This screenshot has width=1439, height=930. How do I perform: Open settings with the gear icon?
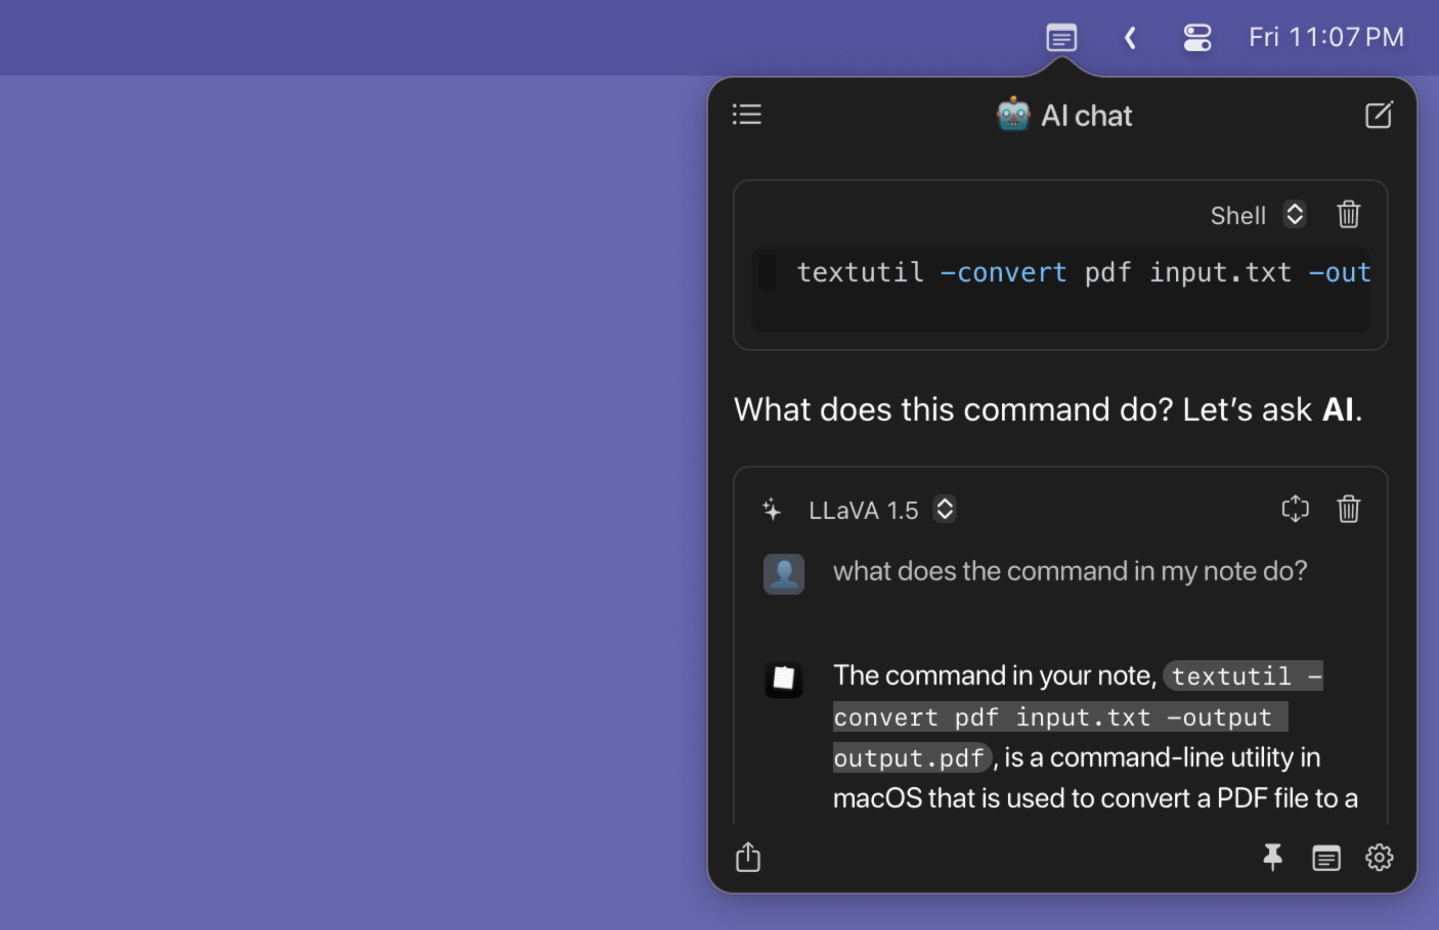click(1379, 857)
